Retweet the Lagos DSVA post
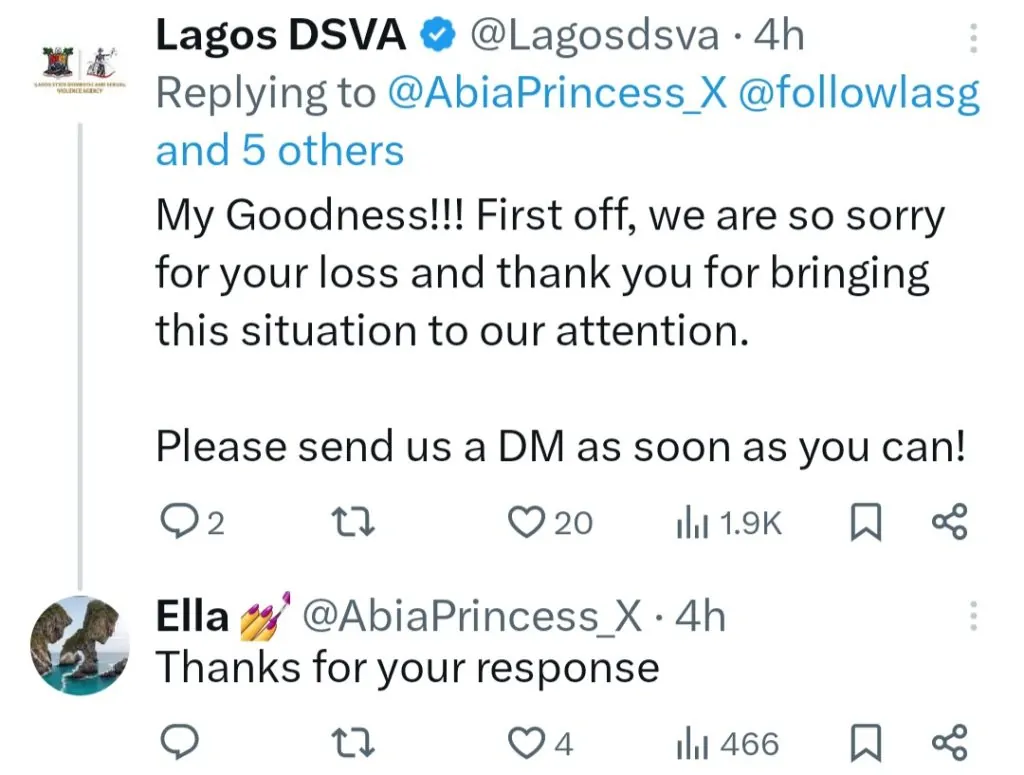 pyautogui.click(x=355, y=522)
